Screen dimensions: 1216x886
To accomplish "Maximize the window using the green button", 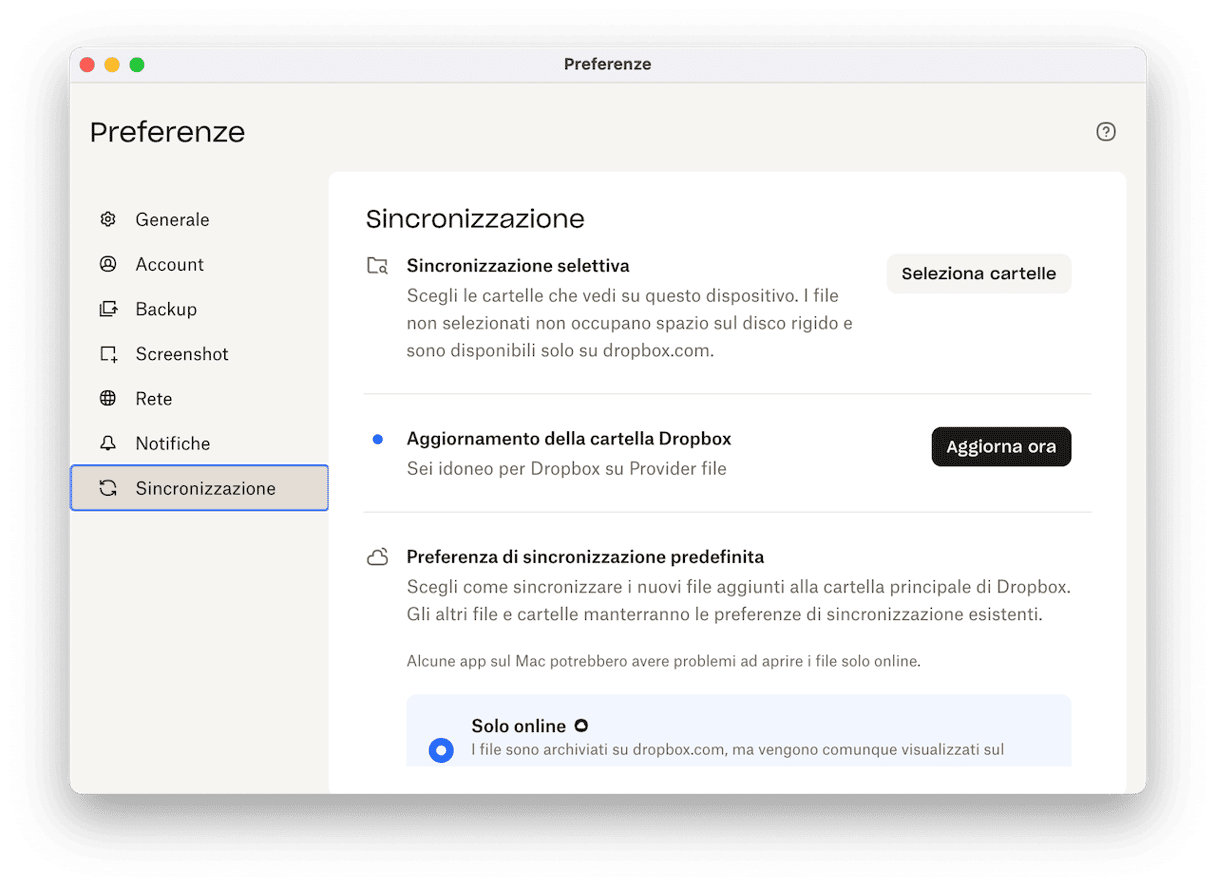I will pyautogui.click(x=137, y=65).
